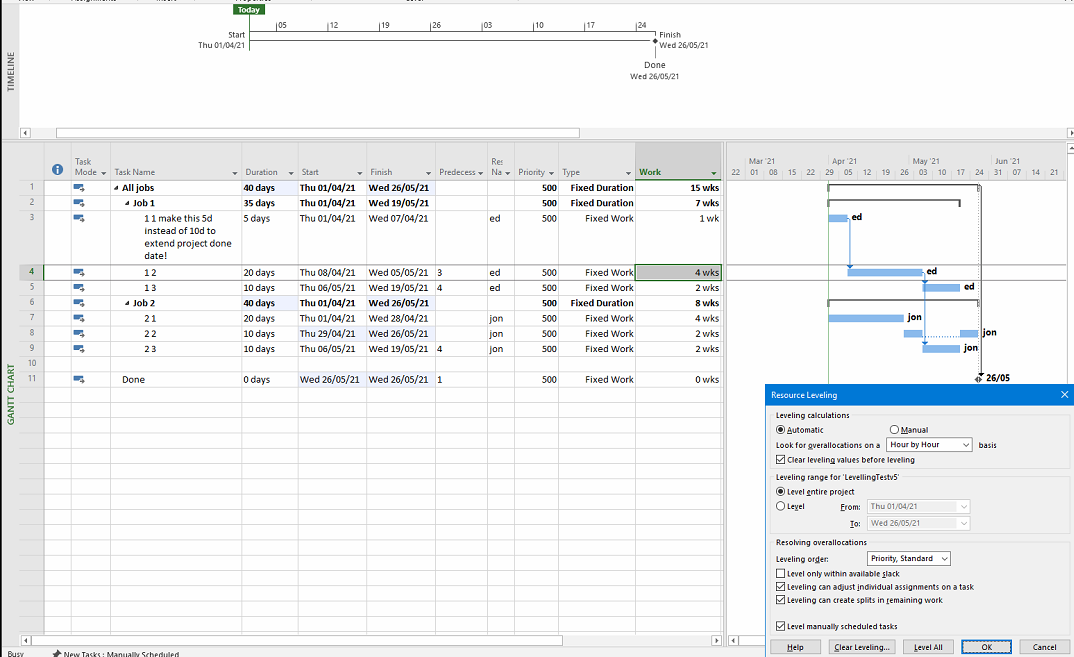This screenshot has height=657, width=1074.
Task: Click the Type column header
Action: [597, 163]
